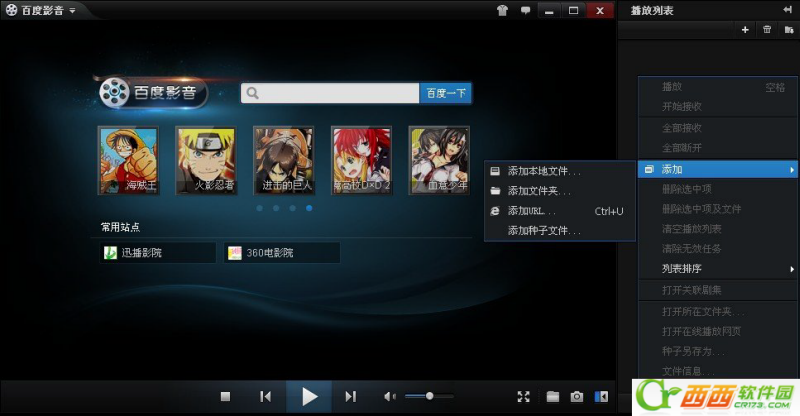Click 删除选中项 in context menu
This screenshot has height=416, width=800.
[717, 189]
